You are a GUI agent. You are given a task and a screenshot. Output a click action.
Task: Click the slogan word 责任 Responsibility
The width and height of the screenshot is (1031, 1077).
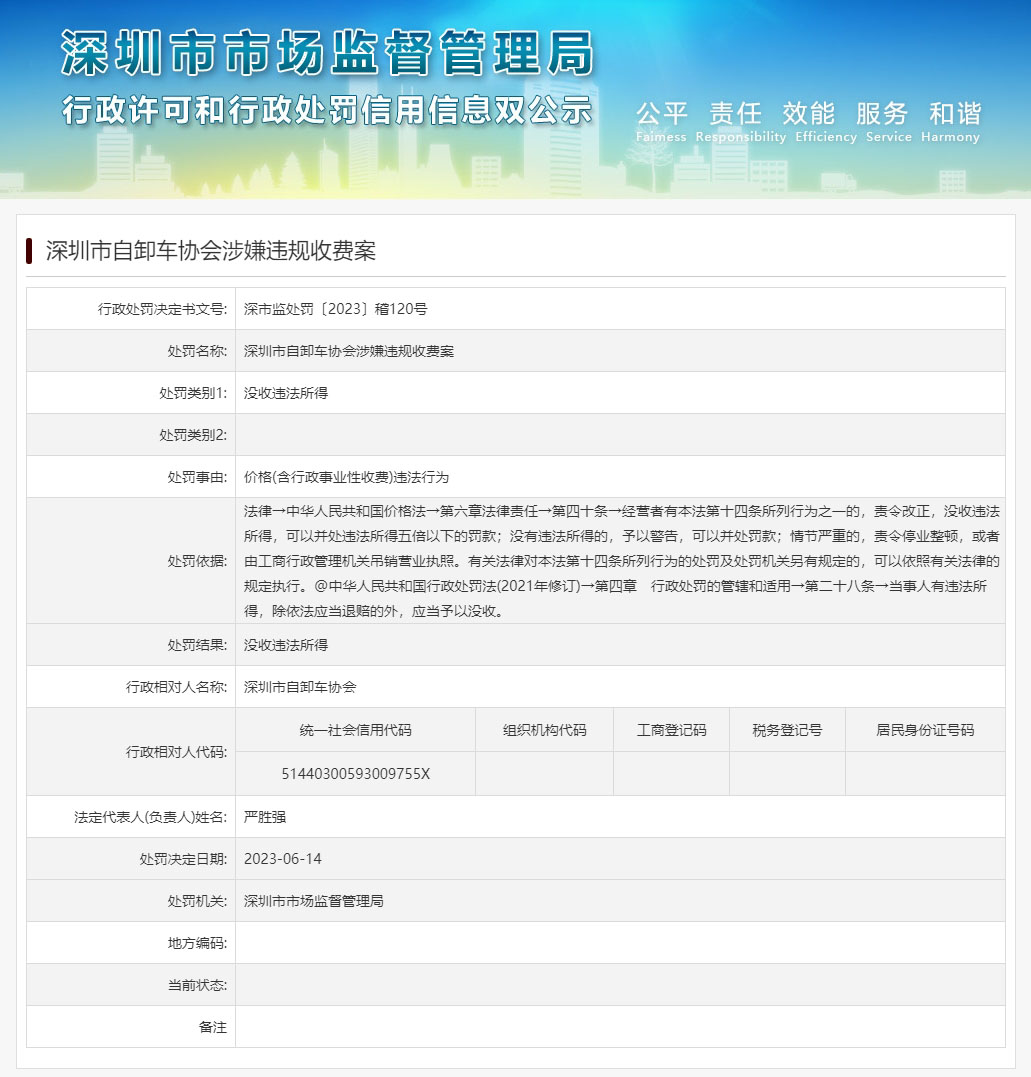pyautogui.click(x=740, y=122)
